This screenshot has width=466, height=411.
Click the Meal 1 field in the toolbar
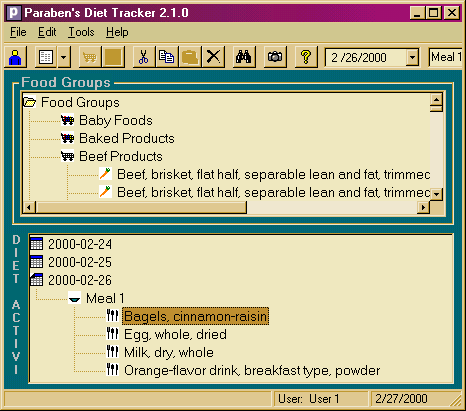point(446,57)
